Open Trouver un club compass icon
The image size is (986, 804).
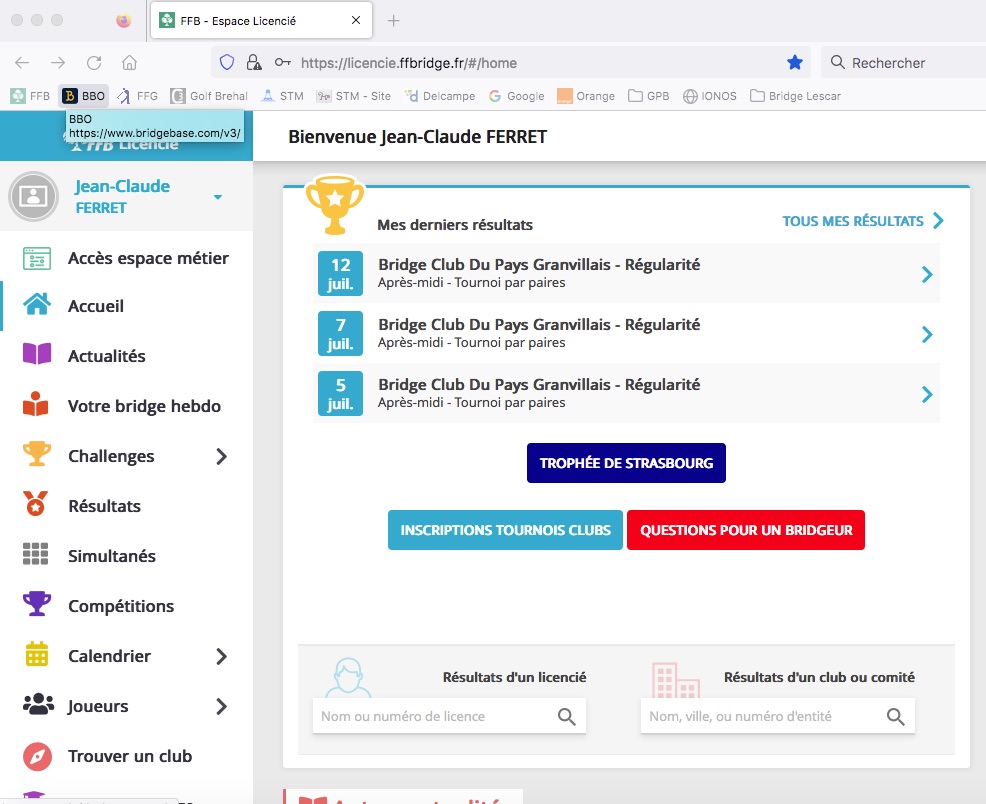pyautogui.click(x=36, y=755)
